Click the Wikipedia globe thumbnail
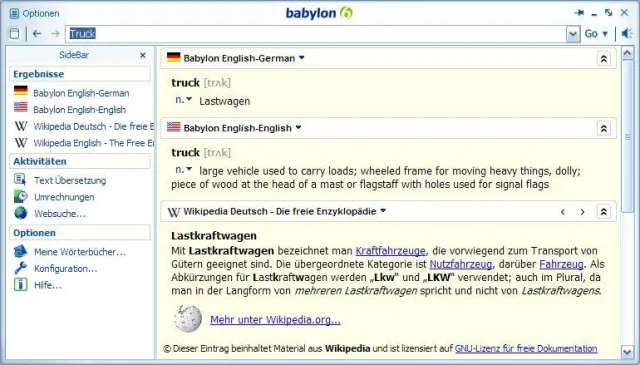640x365 pixels. pos(188,318)
